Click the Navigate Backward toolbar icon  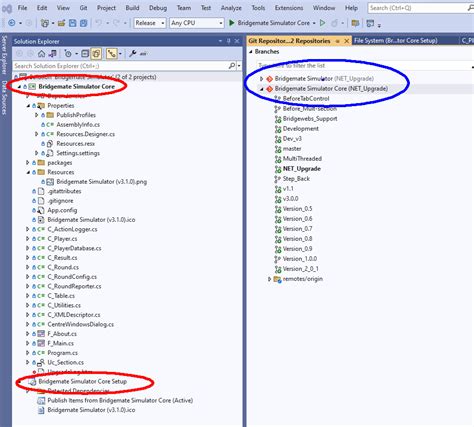(11, 23)
